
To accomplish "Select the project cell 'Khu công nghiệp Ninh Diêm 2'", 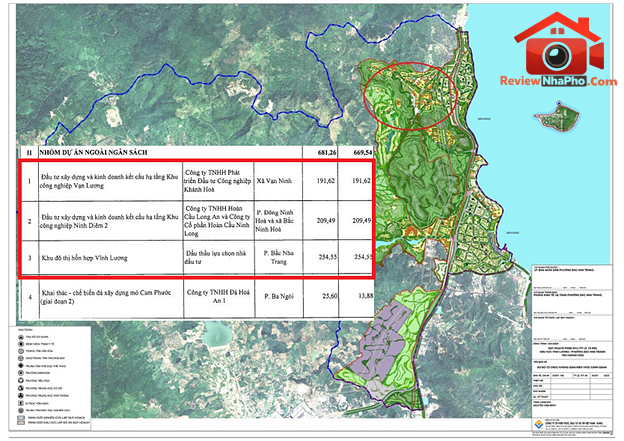I will (109, 221).
